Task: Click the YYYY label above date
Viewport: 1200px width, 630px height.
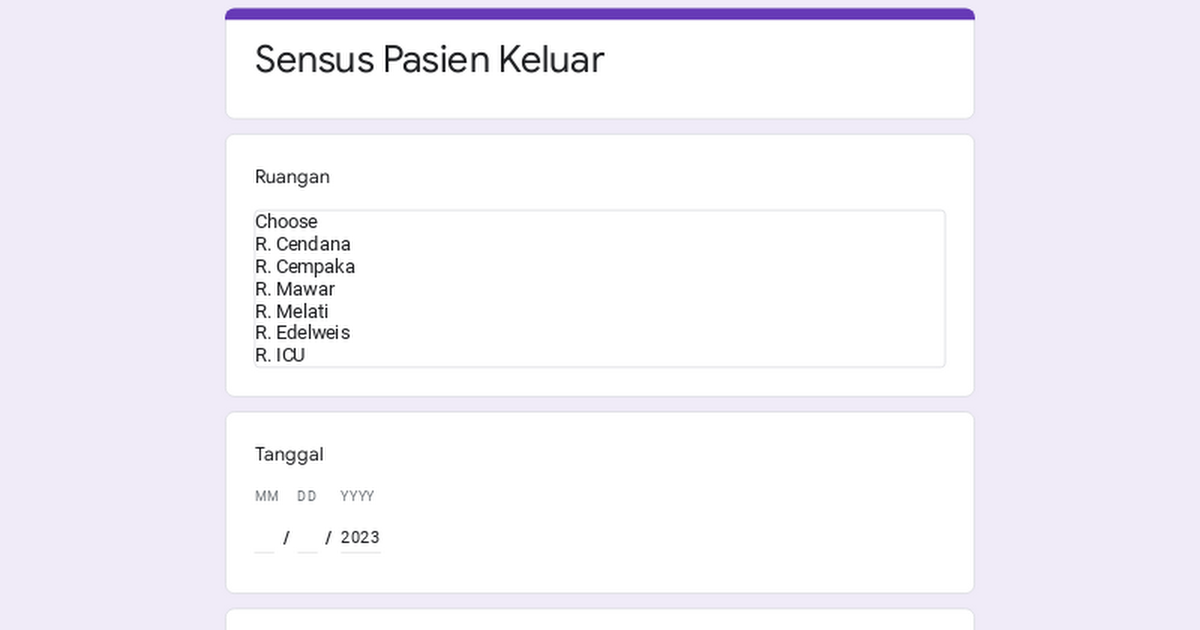Action: click(357, 496)
